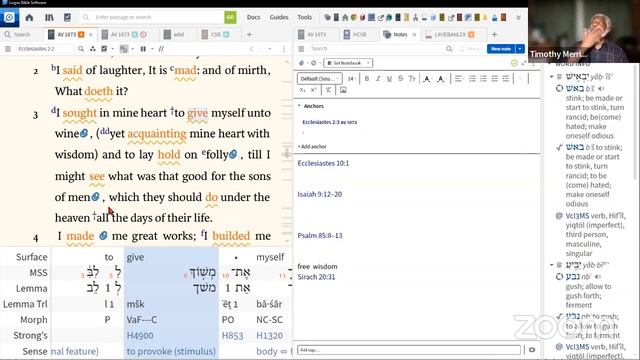Focus the passage or search command box

pos(153,17)
